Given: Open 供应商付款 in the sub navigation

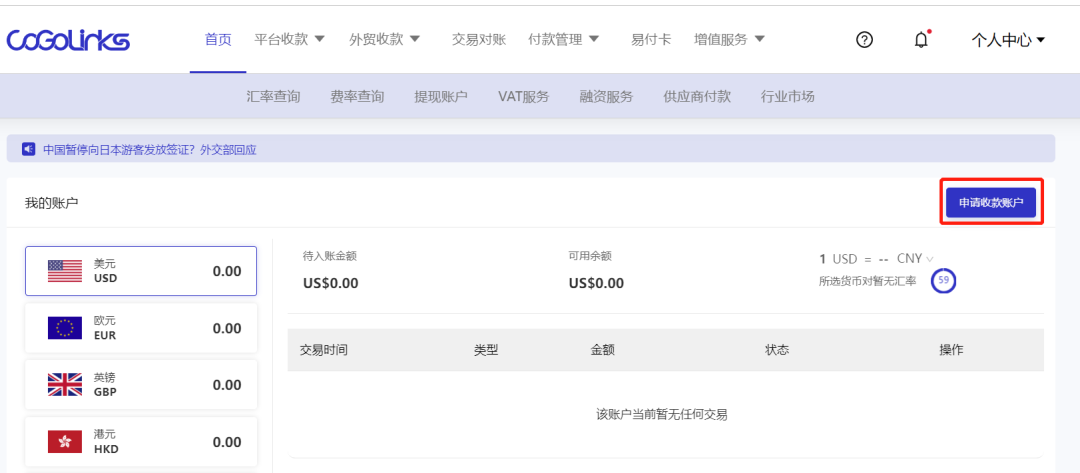Looking at the screenshot, I should pyautogui.click(x=697, y=96).
